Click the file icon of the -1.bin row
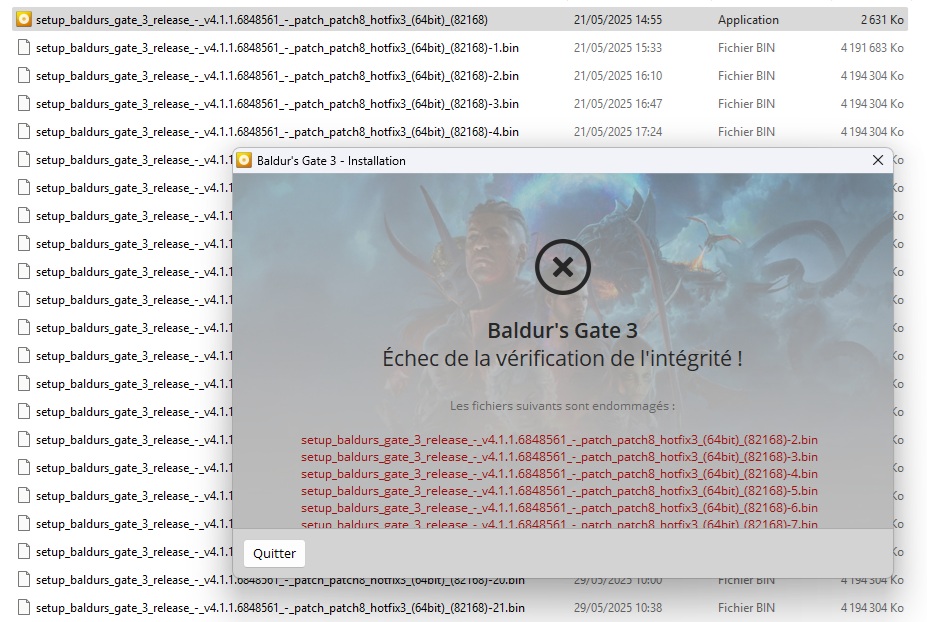 [x=24, y=47]
